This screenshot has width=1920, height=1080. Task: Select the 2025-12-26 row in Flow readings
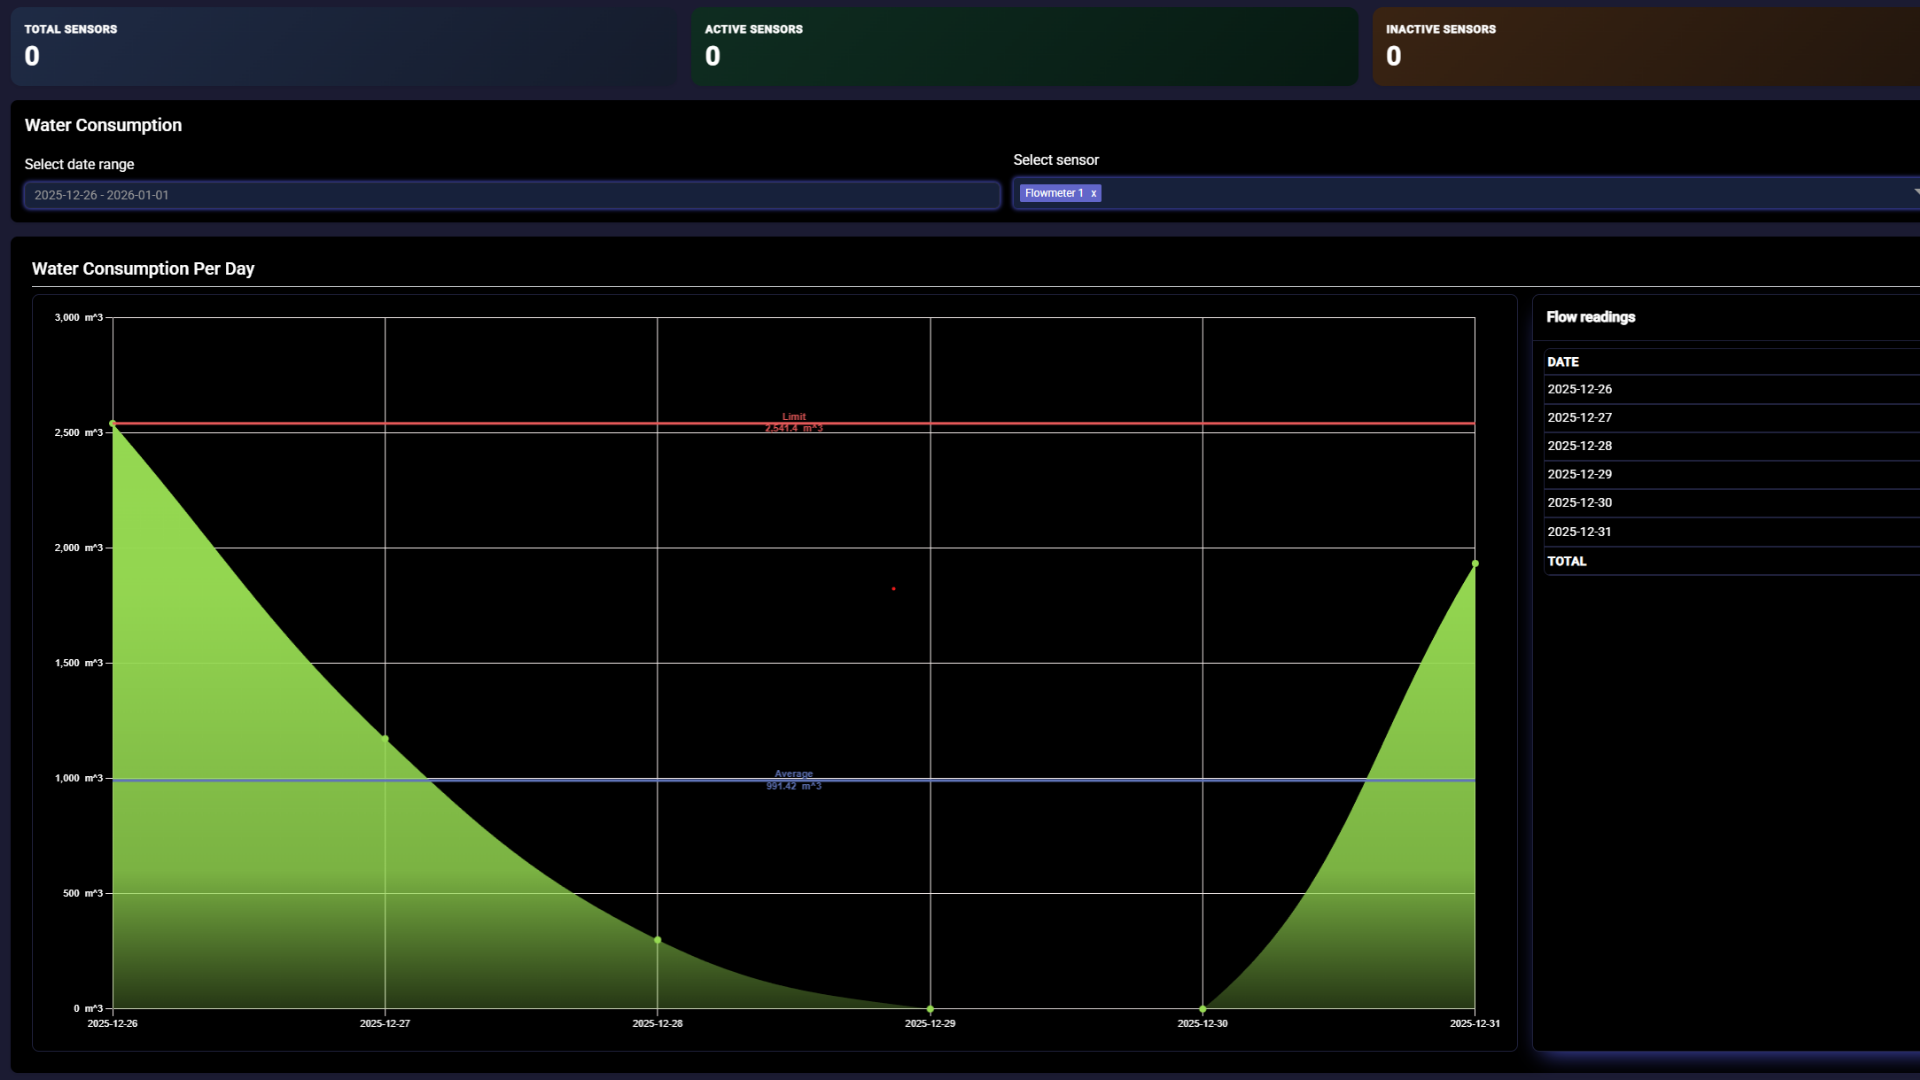1580,389
